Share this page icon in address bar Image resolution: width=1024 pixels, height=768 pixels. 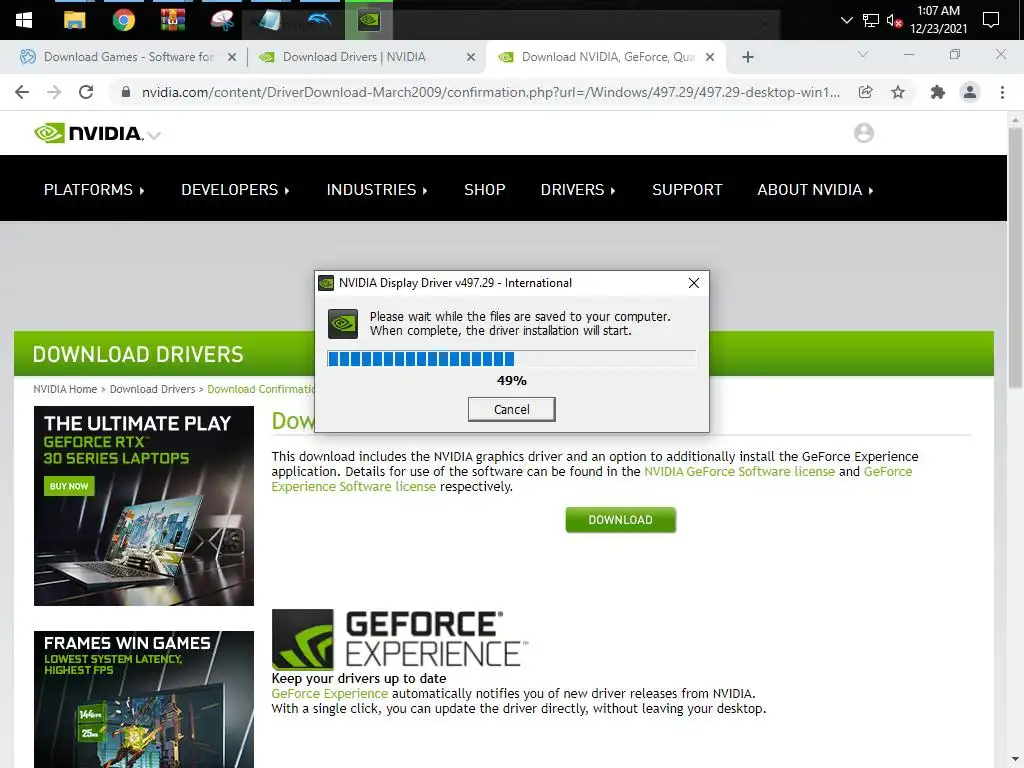tap(866, 92)
